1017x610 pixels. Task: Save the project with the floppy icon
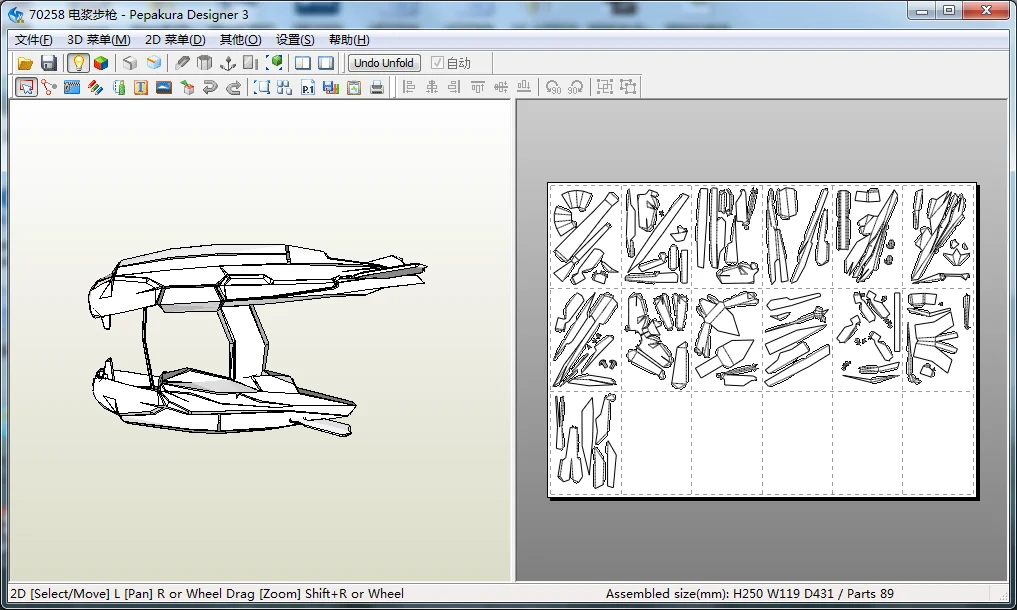[49, 63]
